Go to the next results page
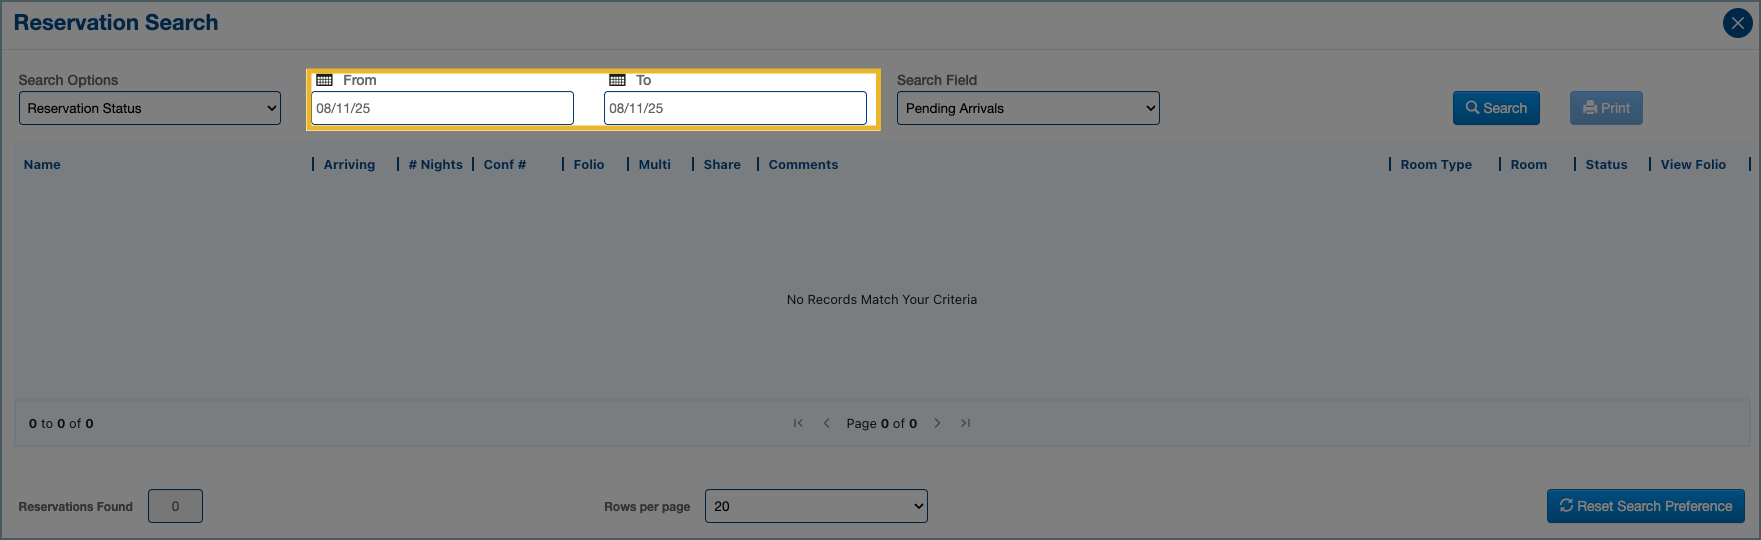The height and width of the screenshot is (540, 1761). [x=937, y=423]
